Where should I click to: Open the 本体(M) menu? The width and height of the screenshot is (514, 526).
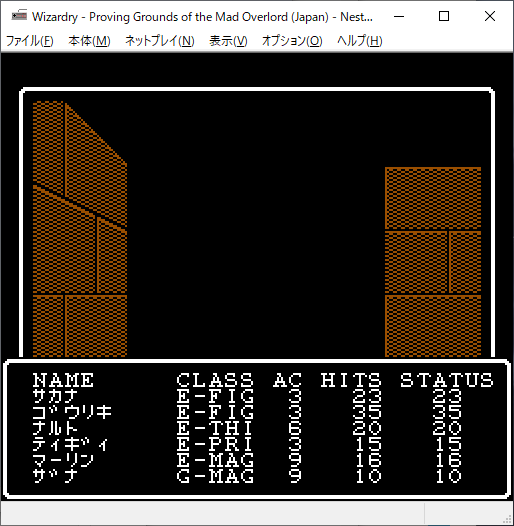pyautogui.click(x=89, y=41)
